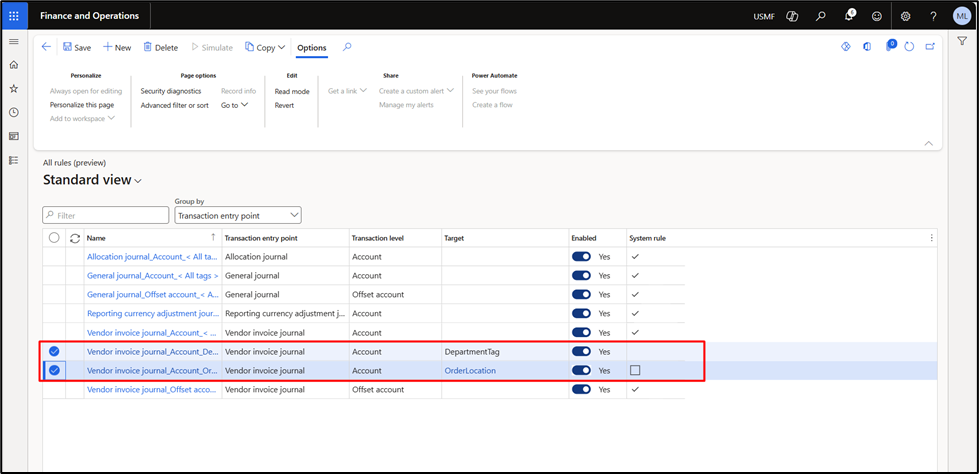Open Copilot icon in top bar
Screen dimensions: 979x474
point(793,16)
